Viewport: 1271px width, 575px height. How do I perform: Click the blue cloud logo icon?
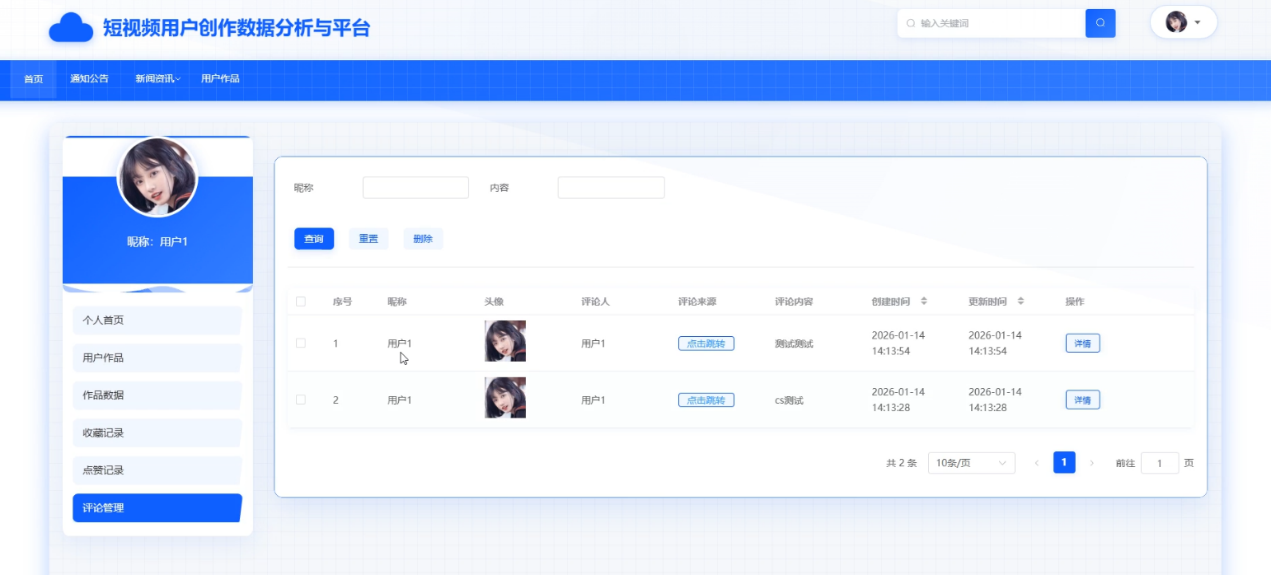71,27
